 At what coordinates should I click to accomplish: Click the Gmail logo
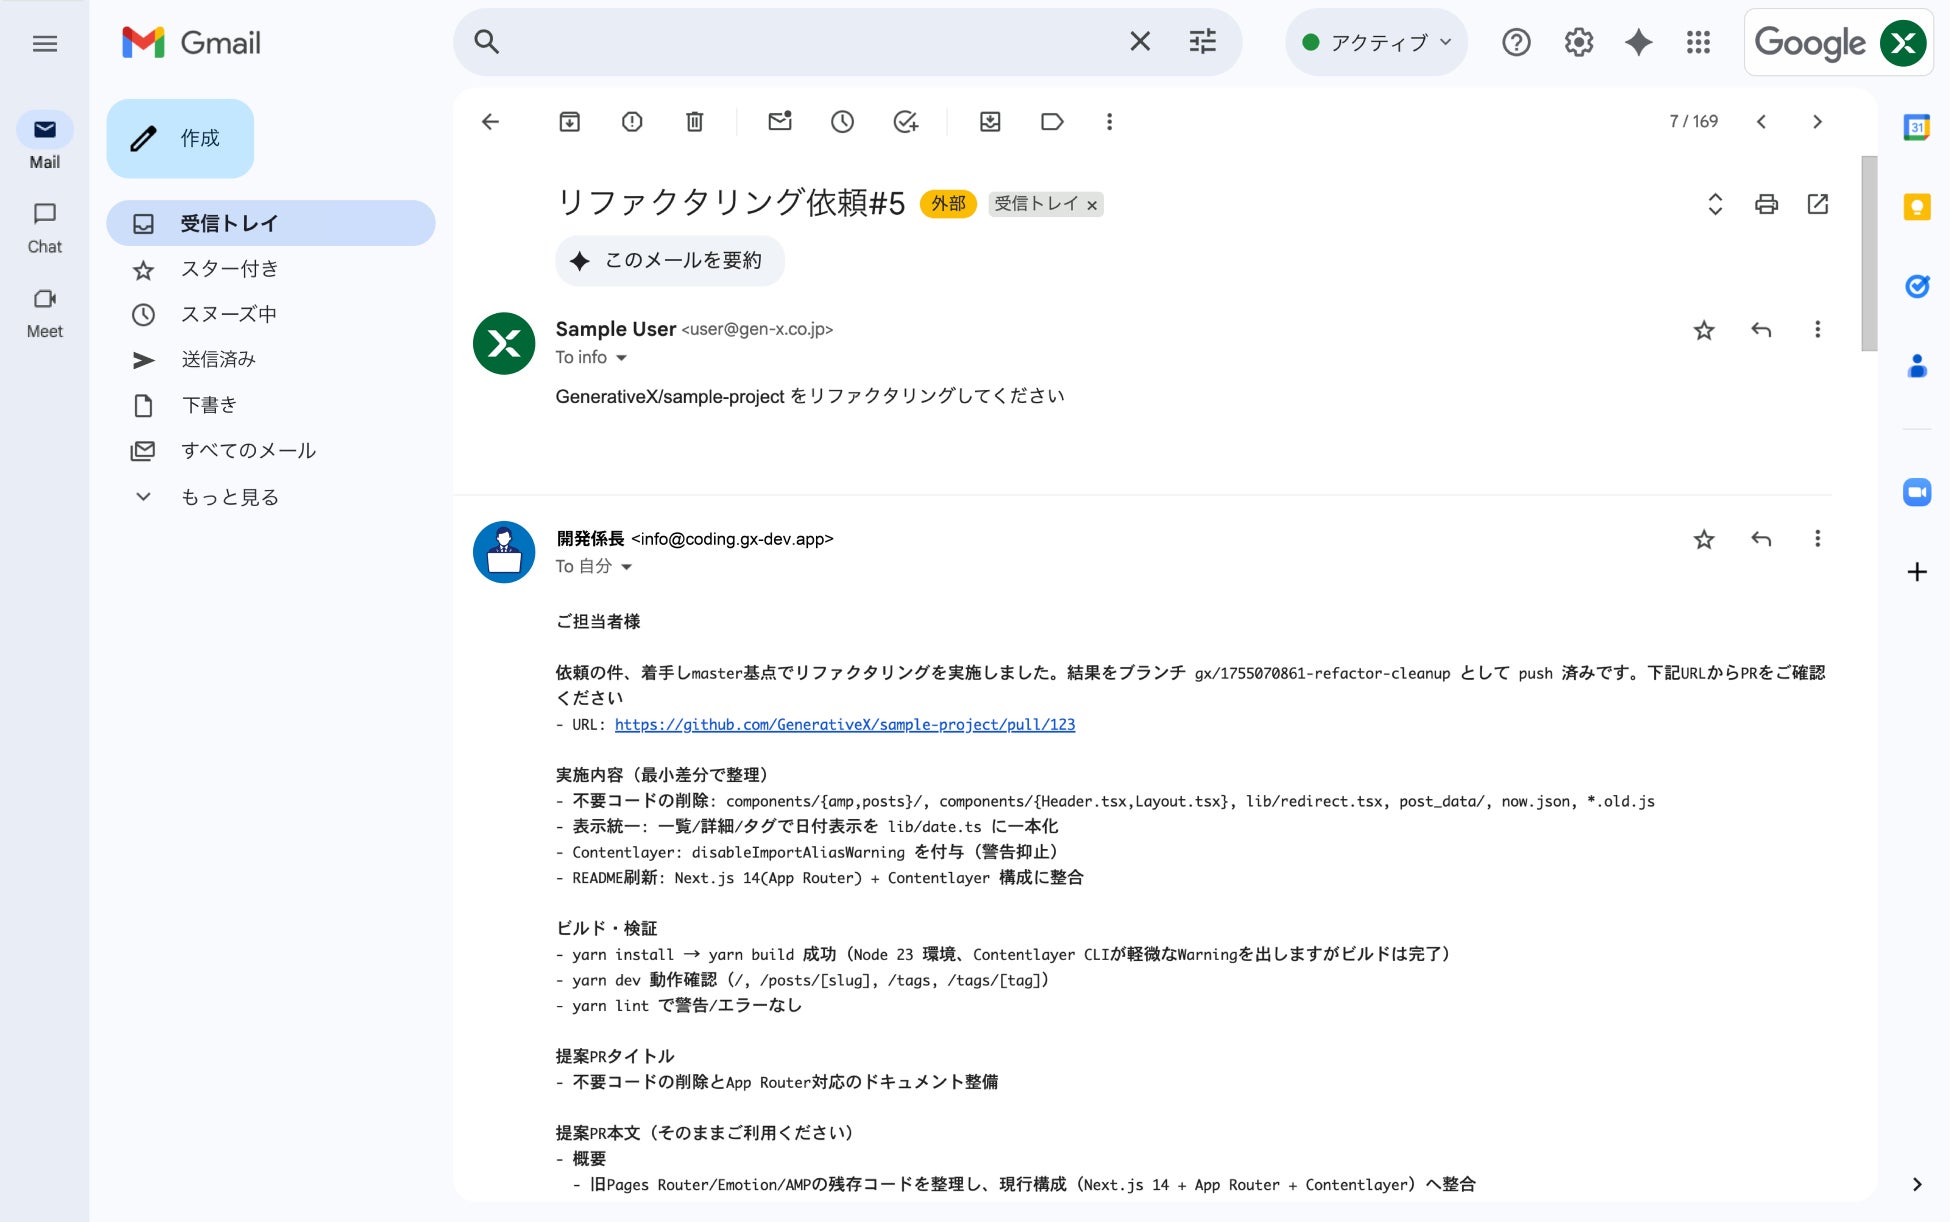coord(191,43)
